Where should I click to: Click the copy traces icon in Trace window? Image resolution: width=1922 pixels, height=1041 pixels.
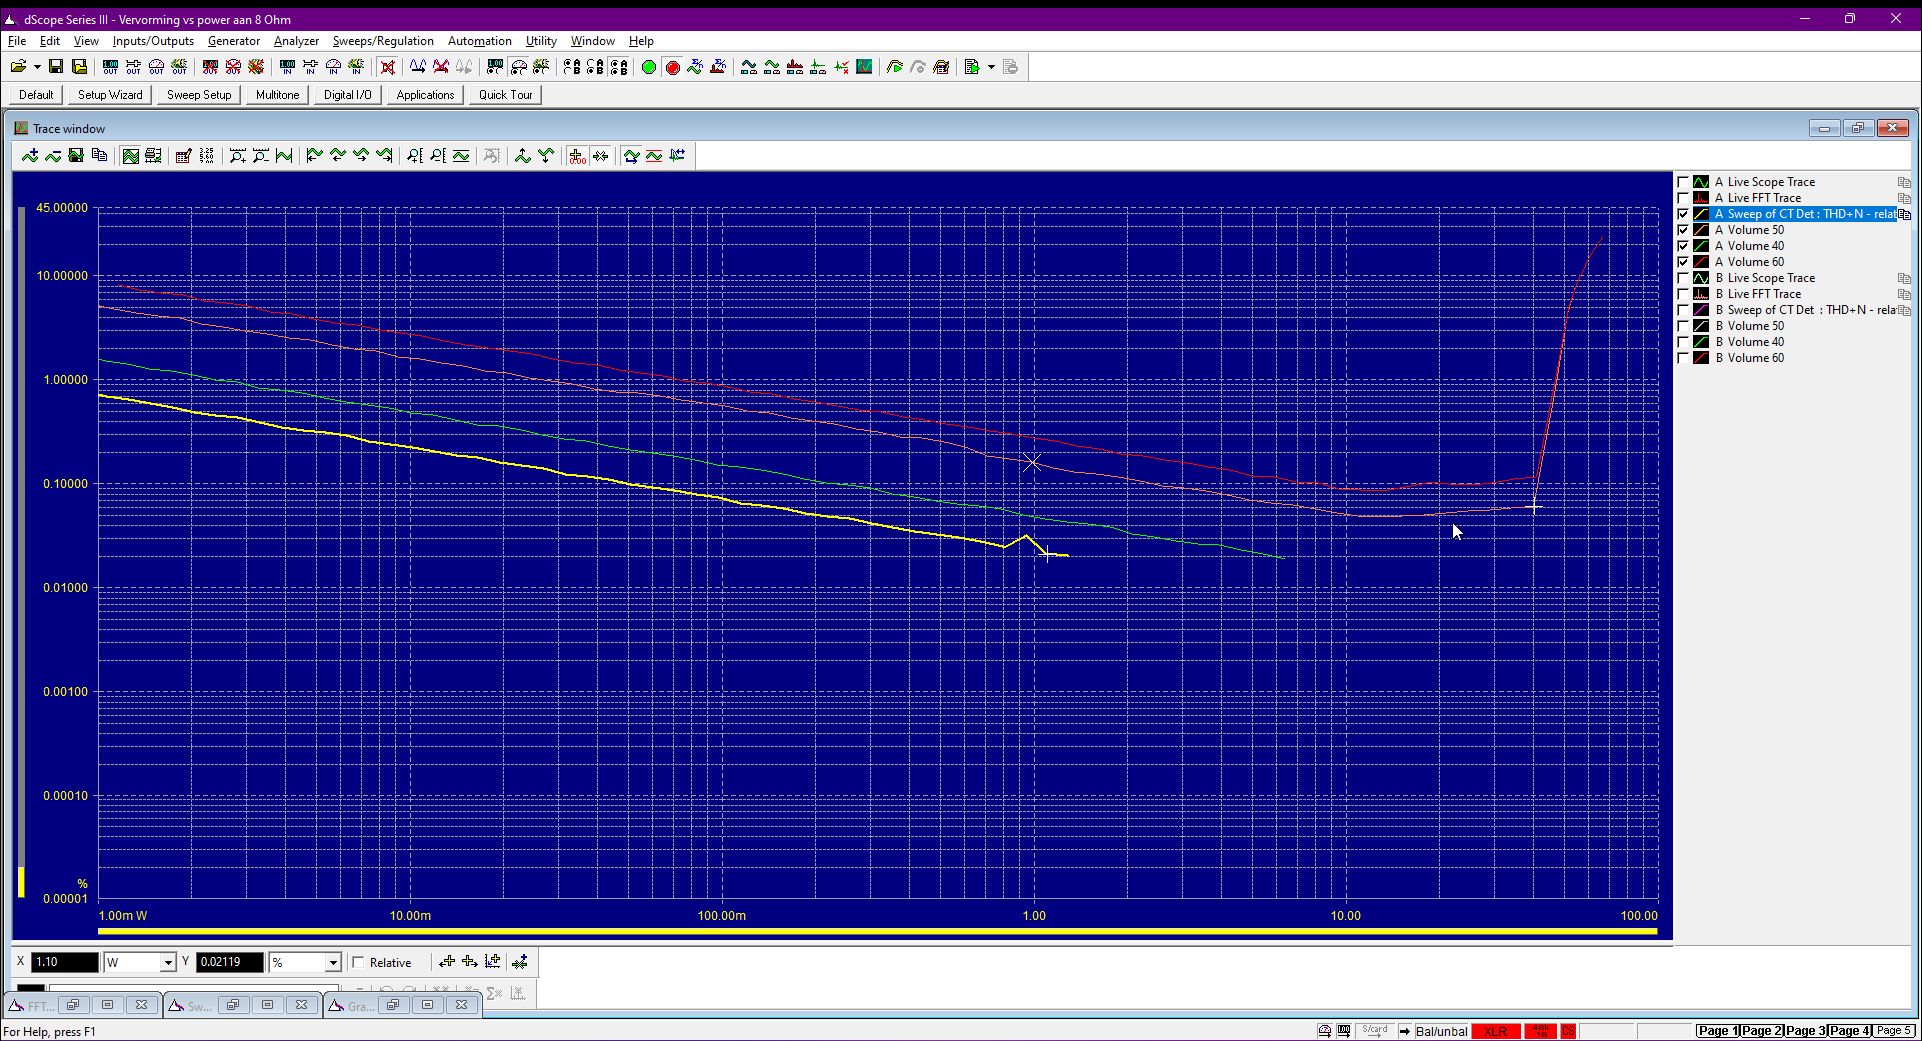click(99, 156)
